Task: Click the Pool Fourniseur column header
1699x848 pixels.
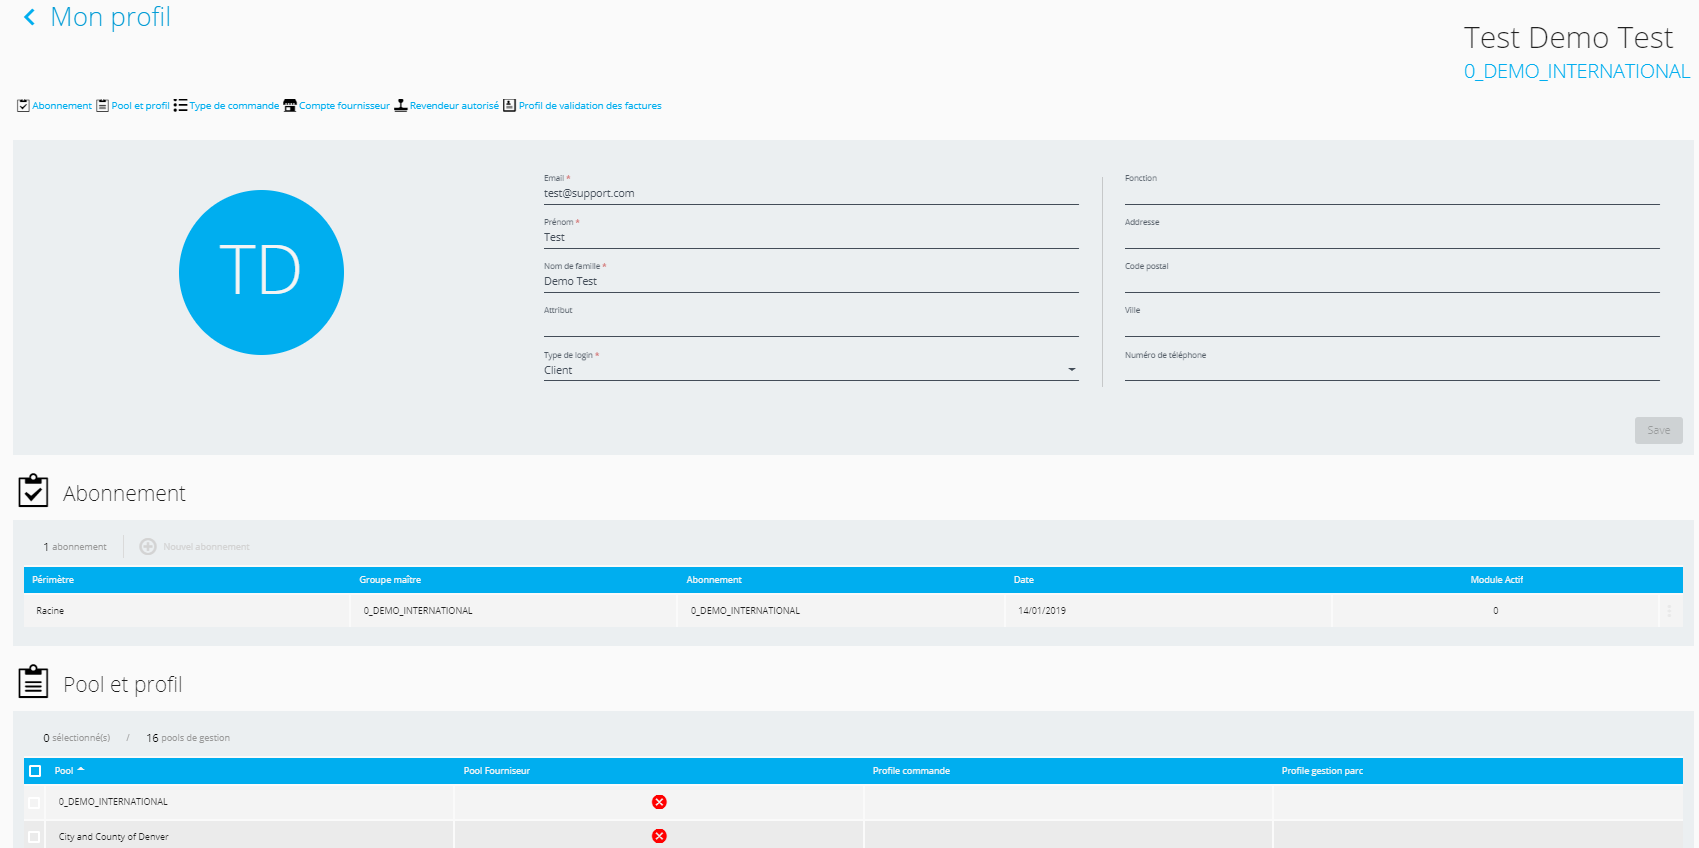Action: pos(497,771)
